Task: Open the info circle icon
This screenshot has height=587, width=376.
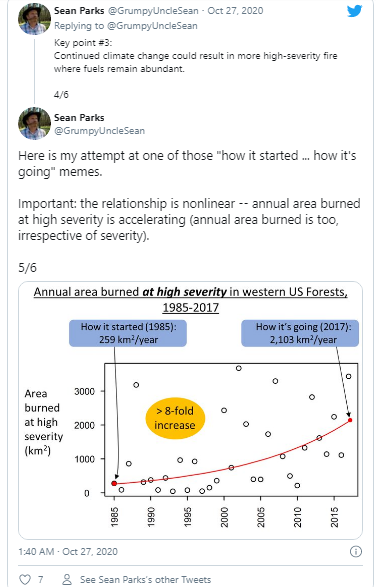Action: click(x=355, y=551)
